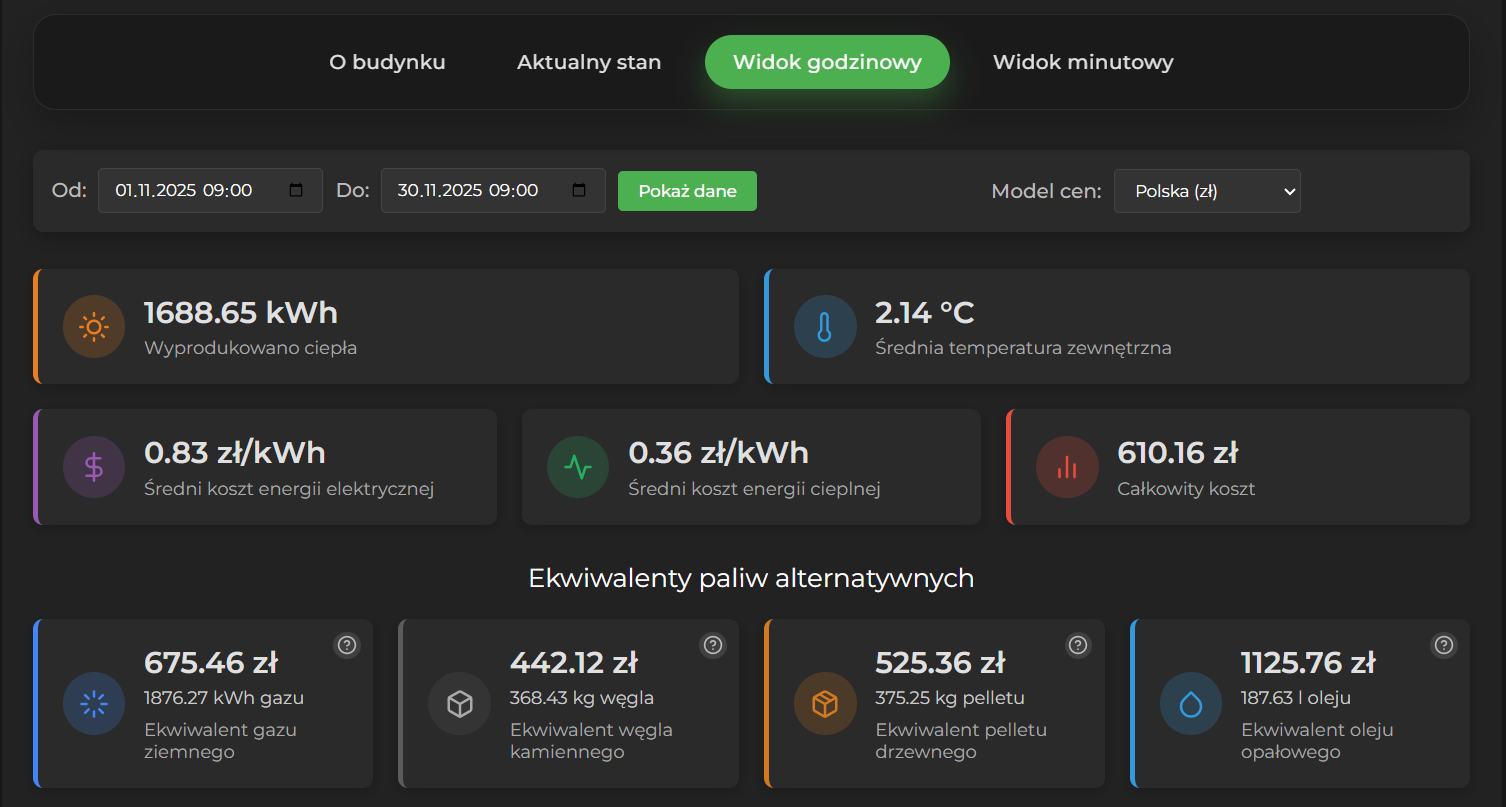Screen dimensions: 1506x807
Task: Open the Widok minutowy tab
Action: pyautogui.click(x=1083, y=62)
